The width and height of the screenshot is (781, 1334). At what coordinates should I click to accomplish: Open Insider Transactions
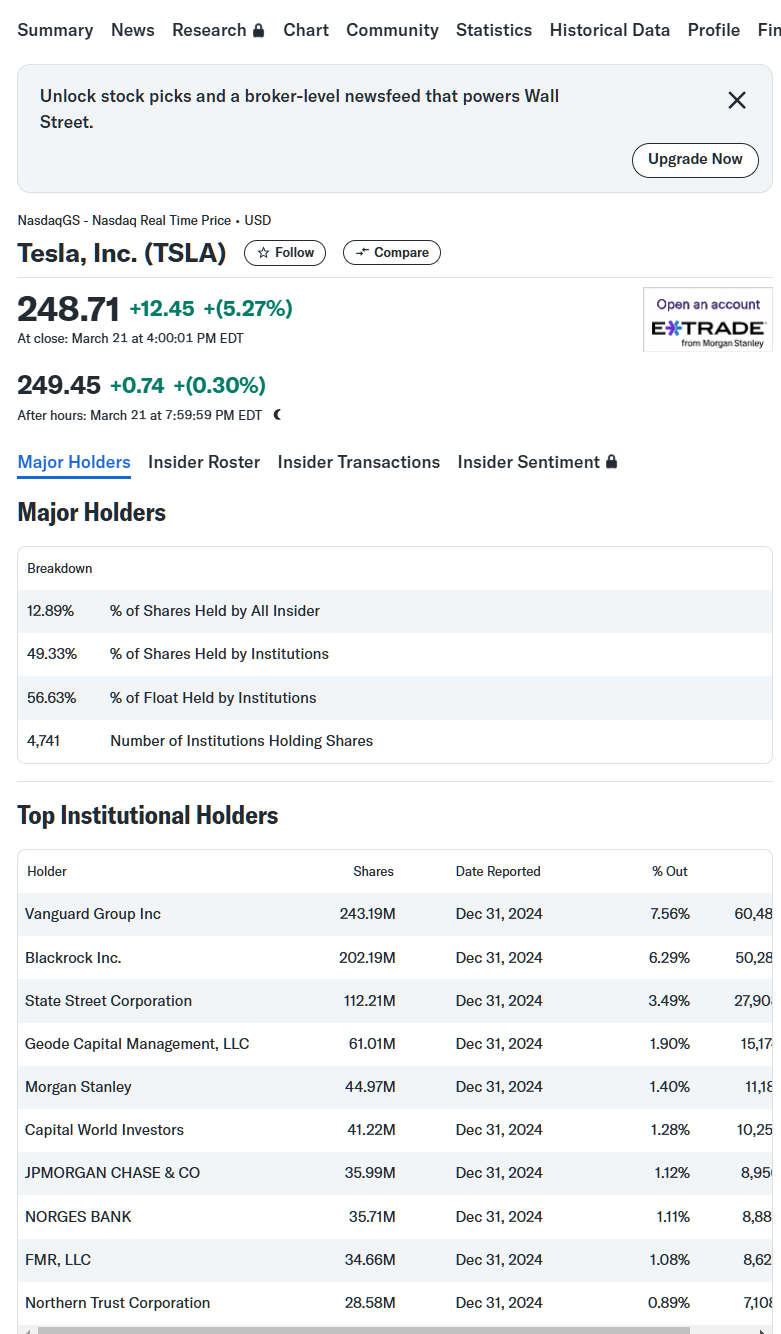point(359,462)
